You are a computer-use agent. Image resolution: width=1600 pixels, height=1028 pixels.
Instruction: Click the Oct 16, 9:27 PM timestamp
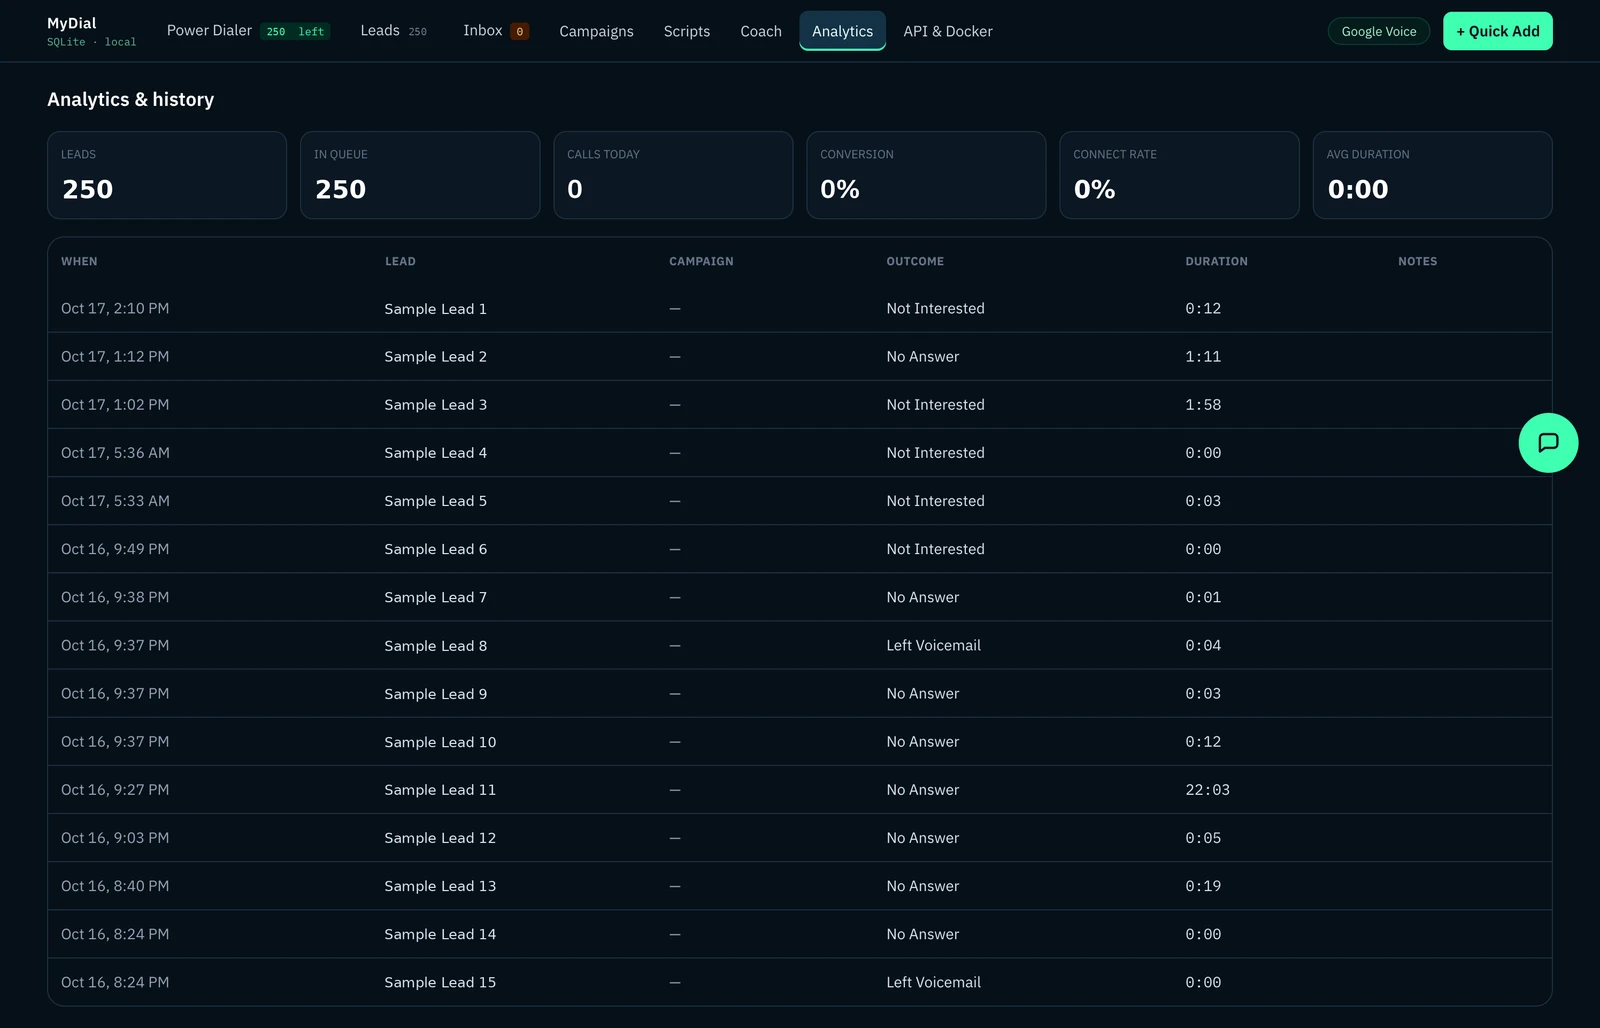(115, 790)
